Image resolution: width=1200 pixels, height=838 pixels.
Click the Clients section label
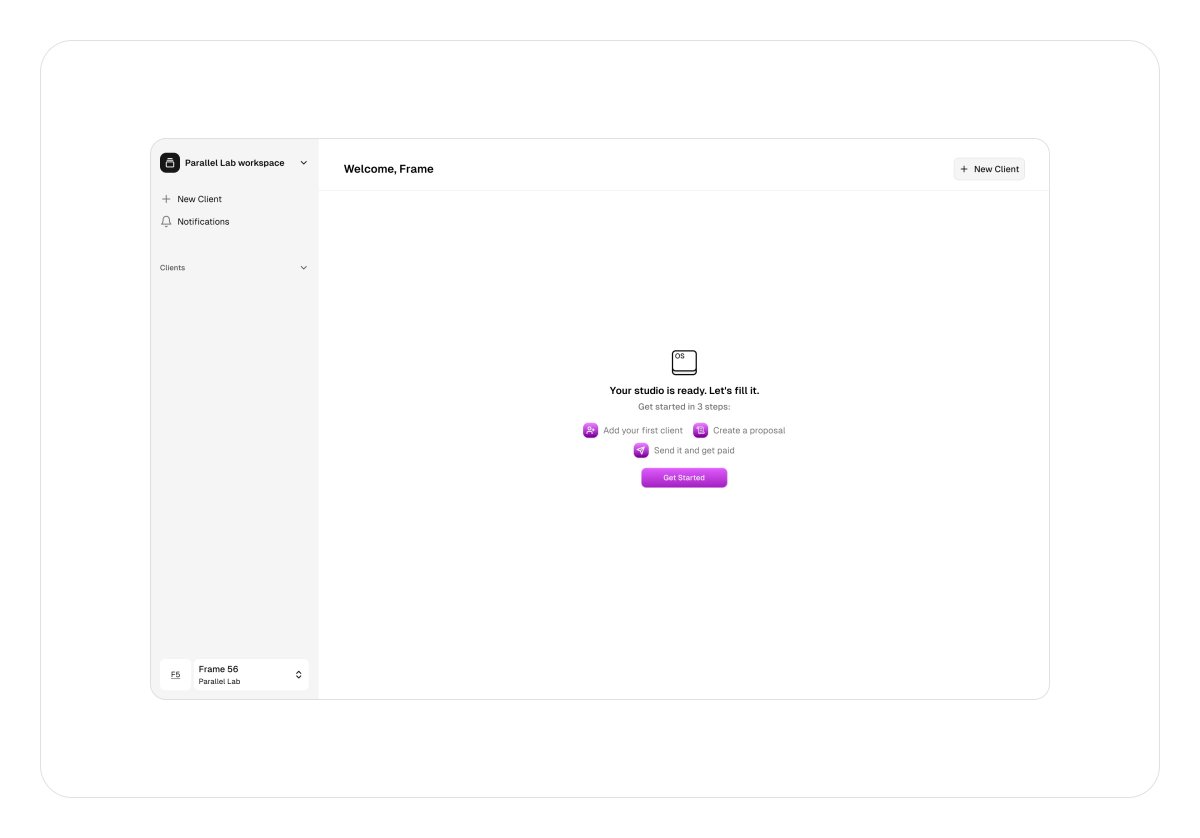click(x=172, y=268)
